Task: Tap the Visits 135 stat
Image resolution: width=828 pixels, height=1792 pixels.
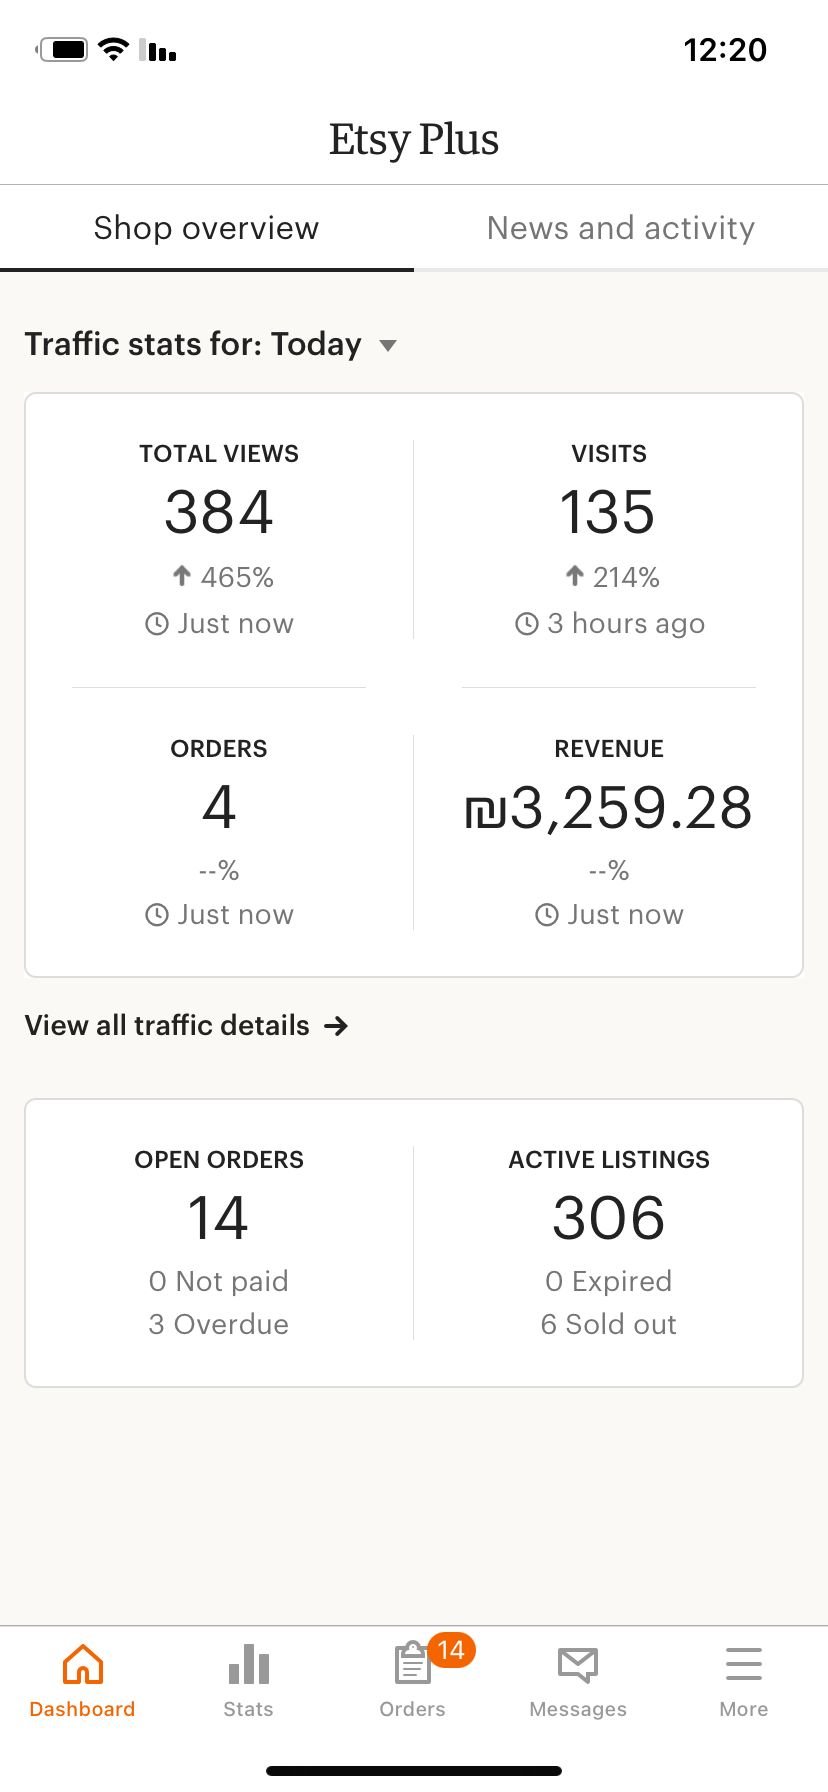Action: click(608, 512)
